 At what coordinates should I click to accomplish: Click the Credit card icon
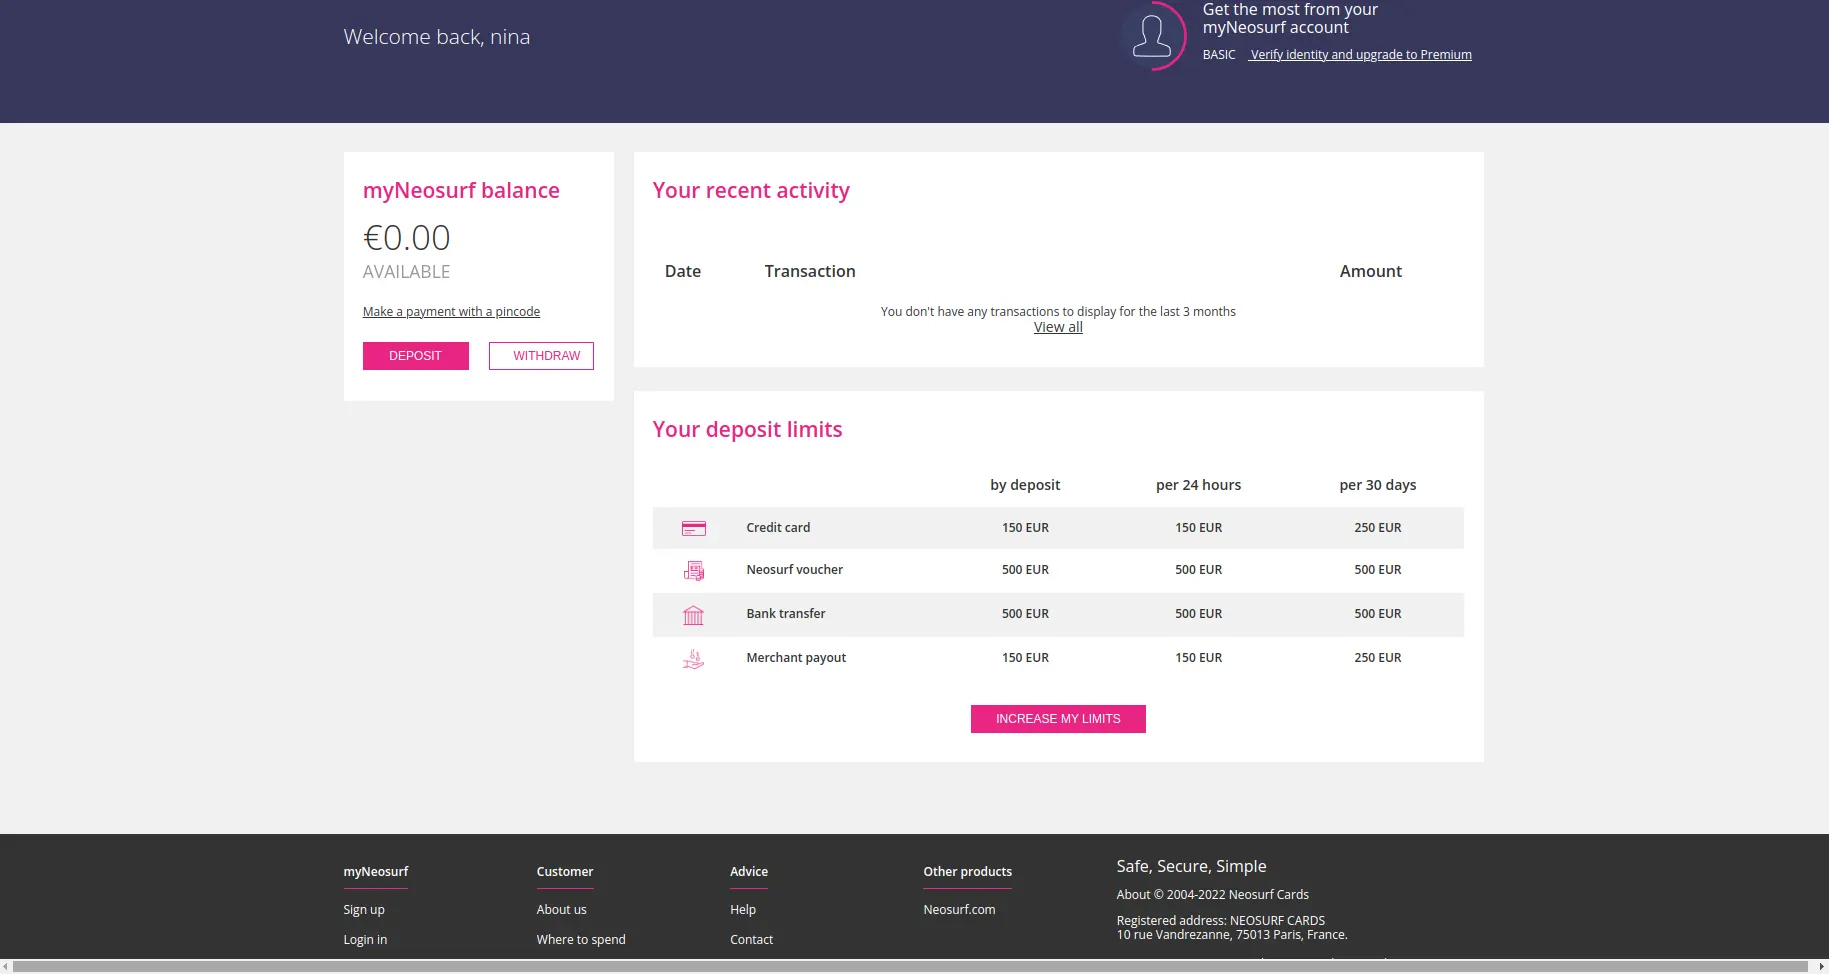tap(693, 528)
